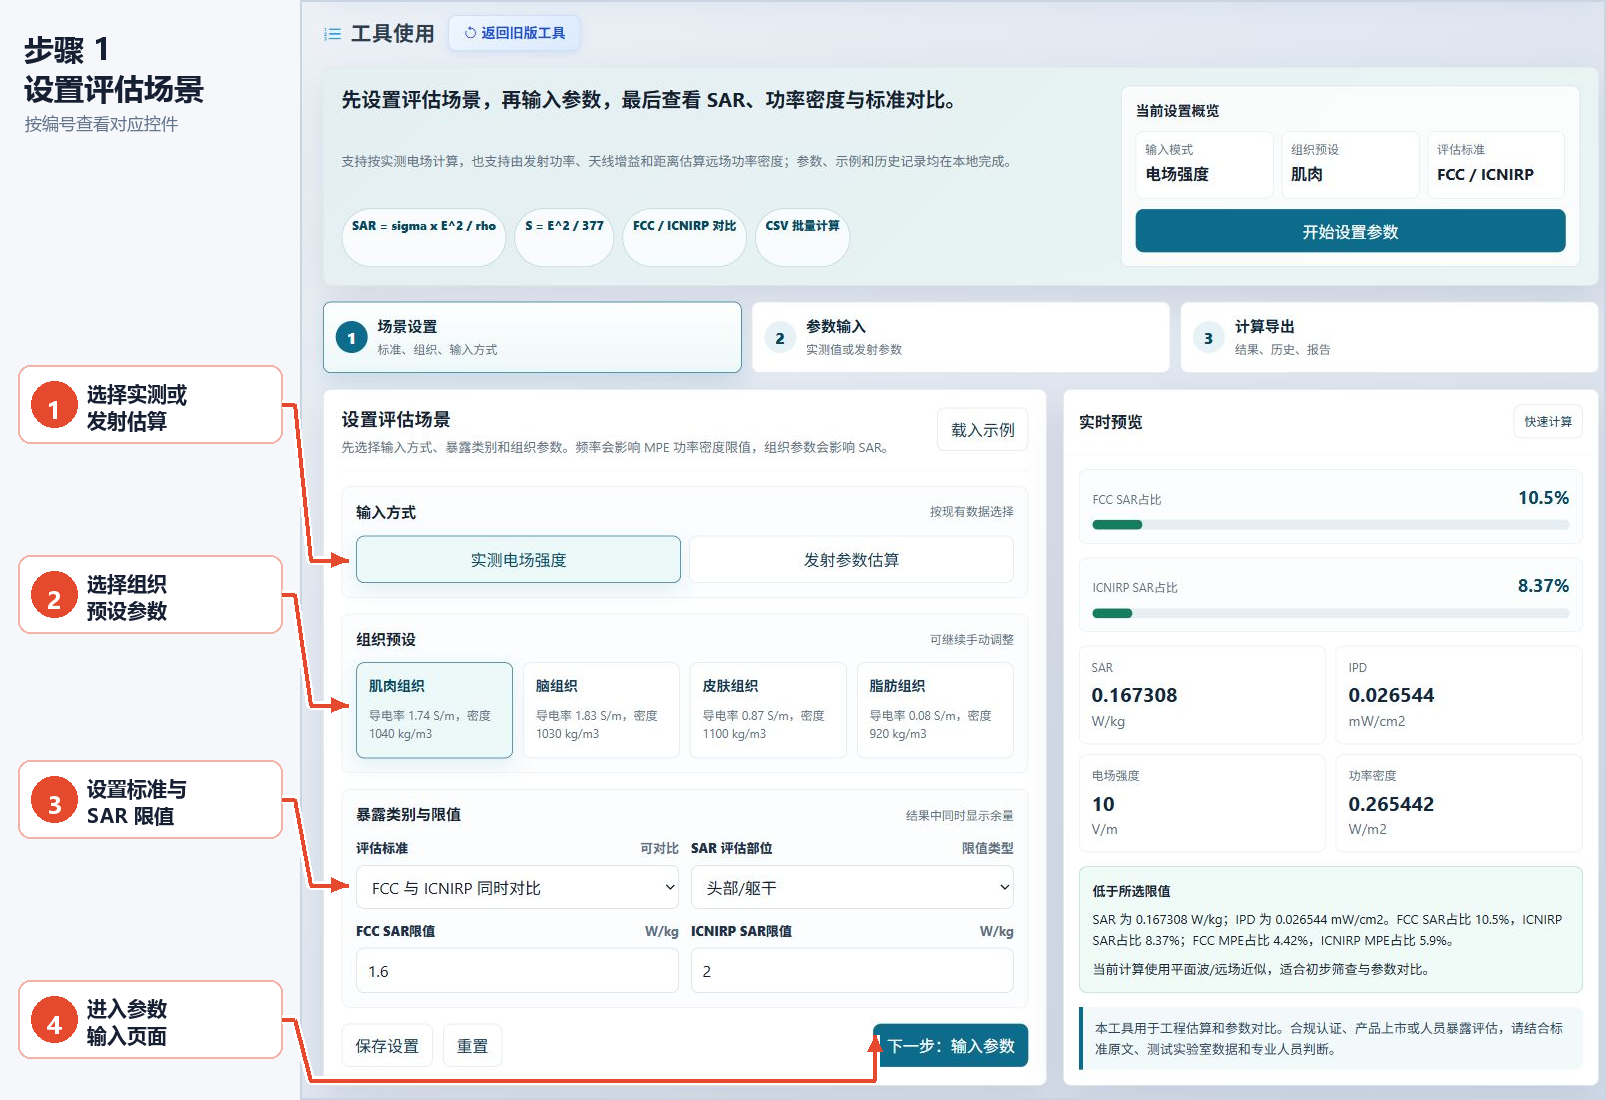Screen dimensions: 1606x1100
Task: Click 快速计算 button
Action: 1547,422
